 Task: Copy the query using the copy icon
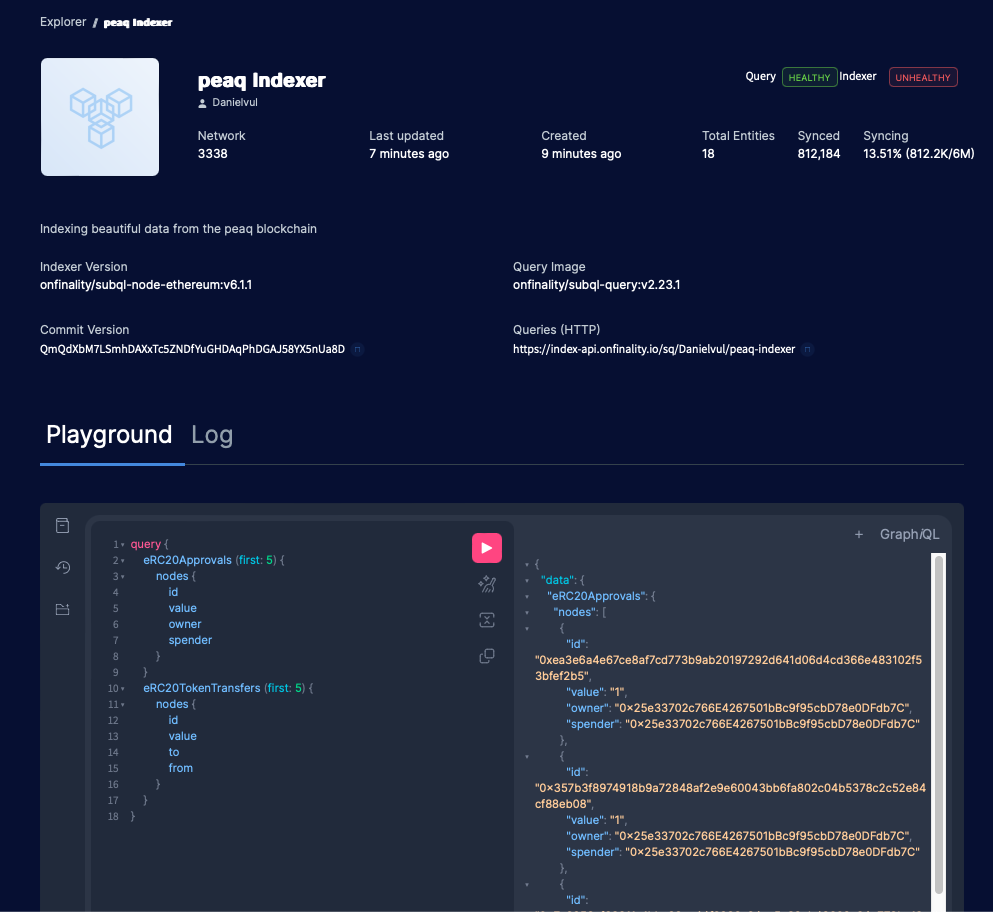[x=487, y=656]
